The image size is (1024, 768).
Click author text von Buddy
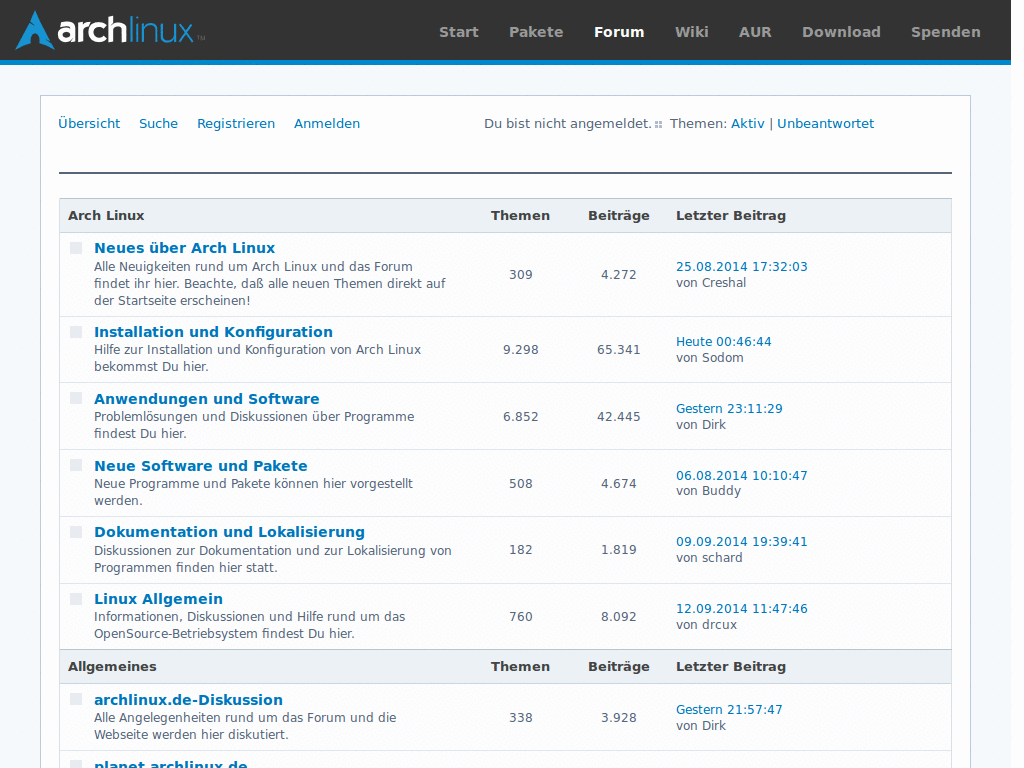[709, 491]
